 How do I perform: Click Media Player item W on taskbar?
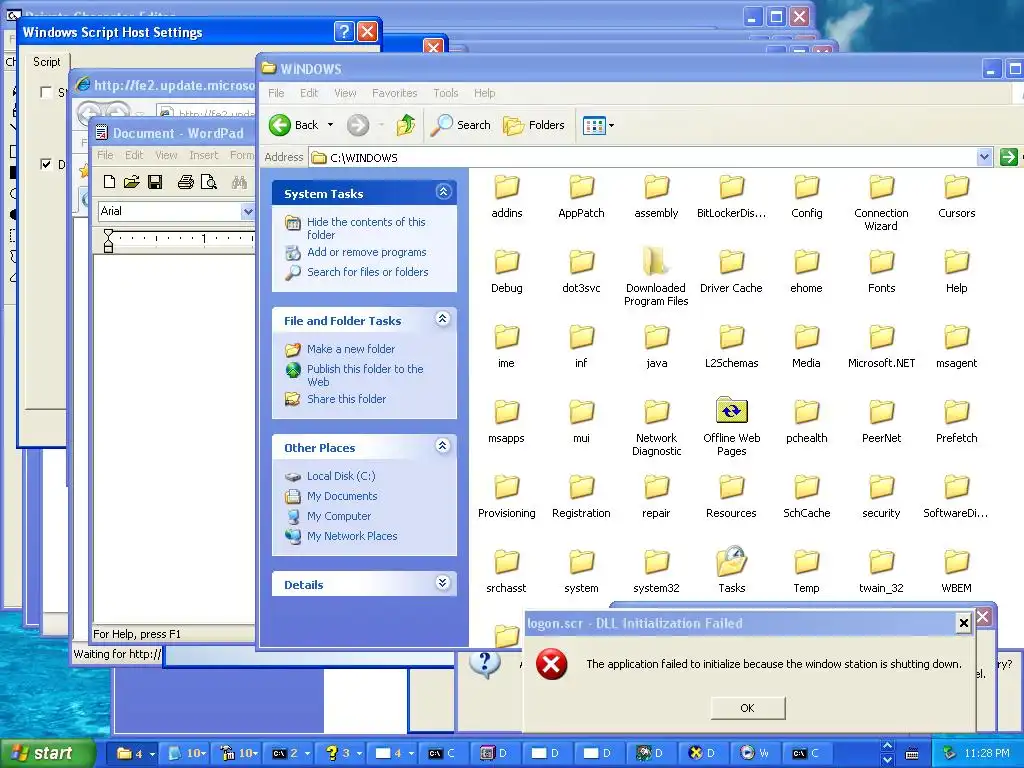point(755,753)
